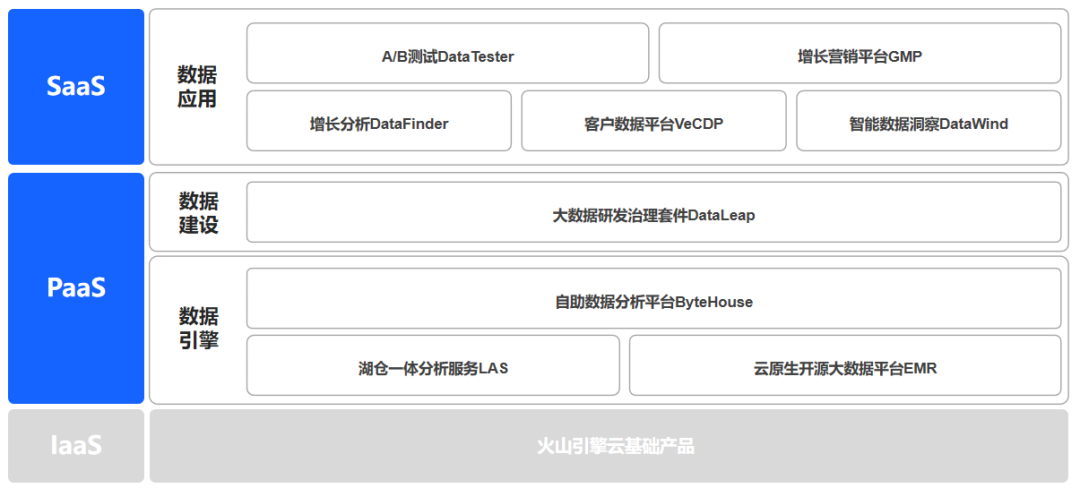Click the 湖仓一体分析服务LAS box
The width and height of the screenshot is (1080, 488).
433,365
